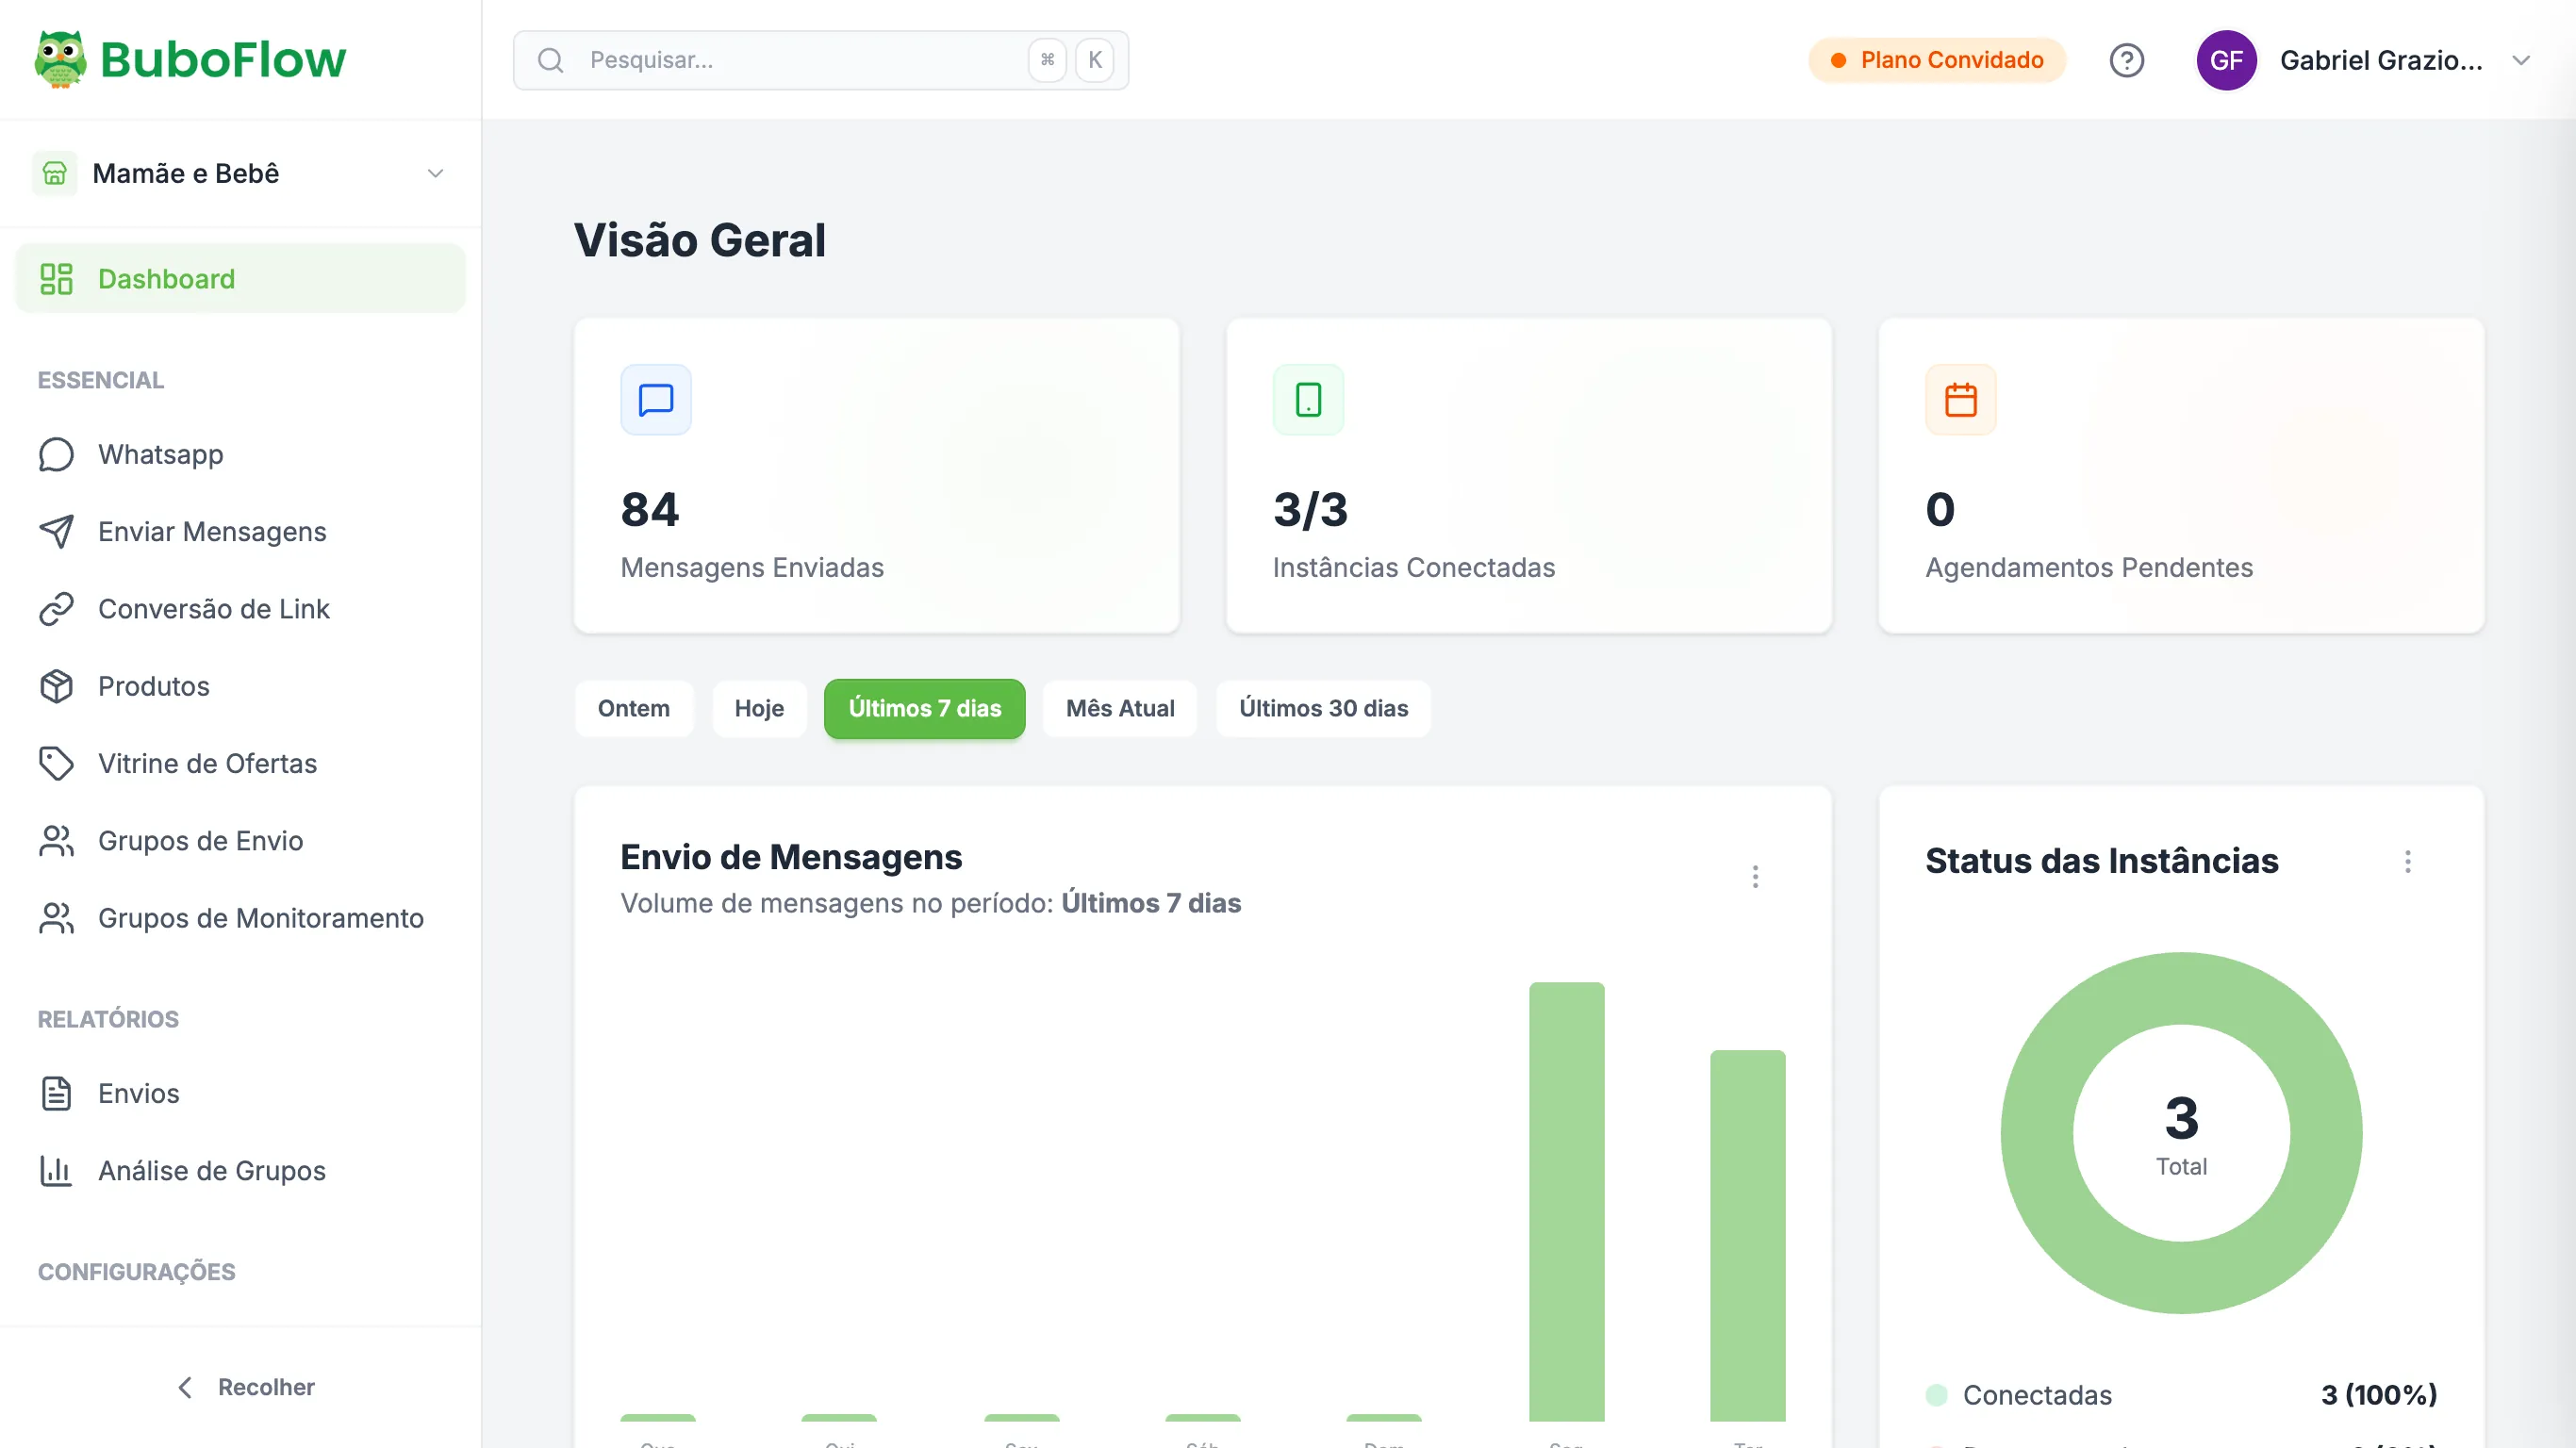Select the Últimos 30 dias filter

tap(1322, 708)
